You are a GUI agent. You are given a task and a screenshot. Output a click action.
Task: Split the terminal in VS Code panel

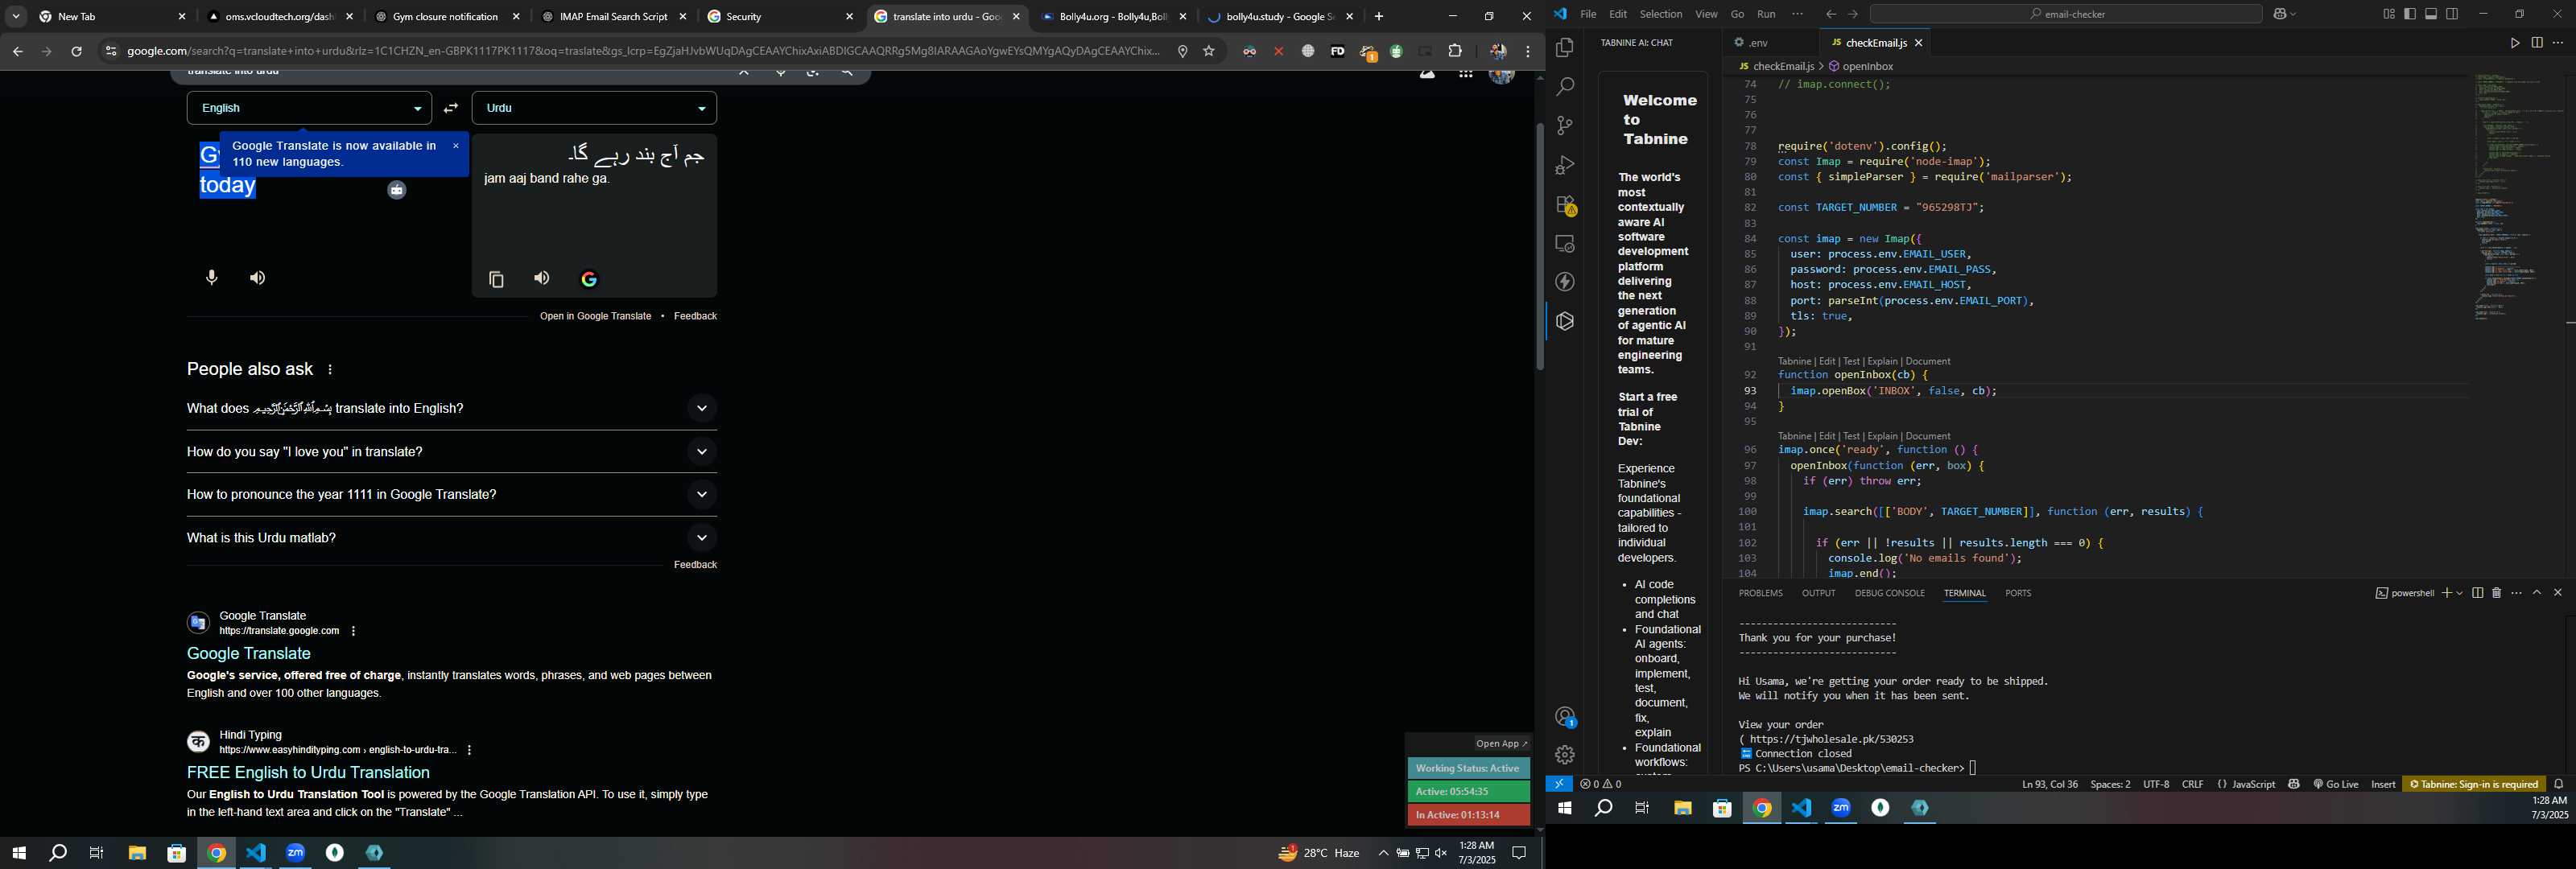[2477, 593]
